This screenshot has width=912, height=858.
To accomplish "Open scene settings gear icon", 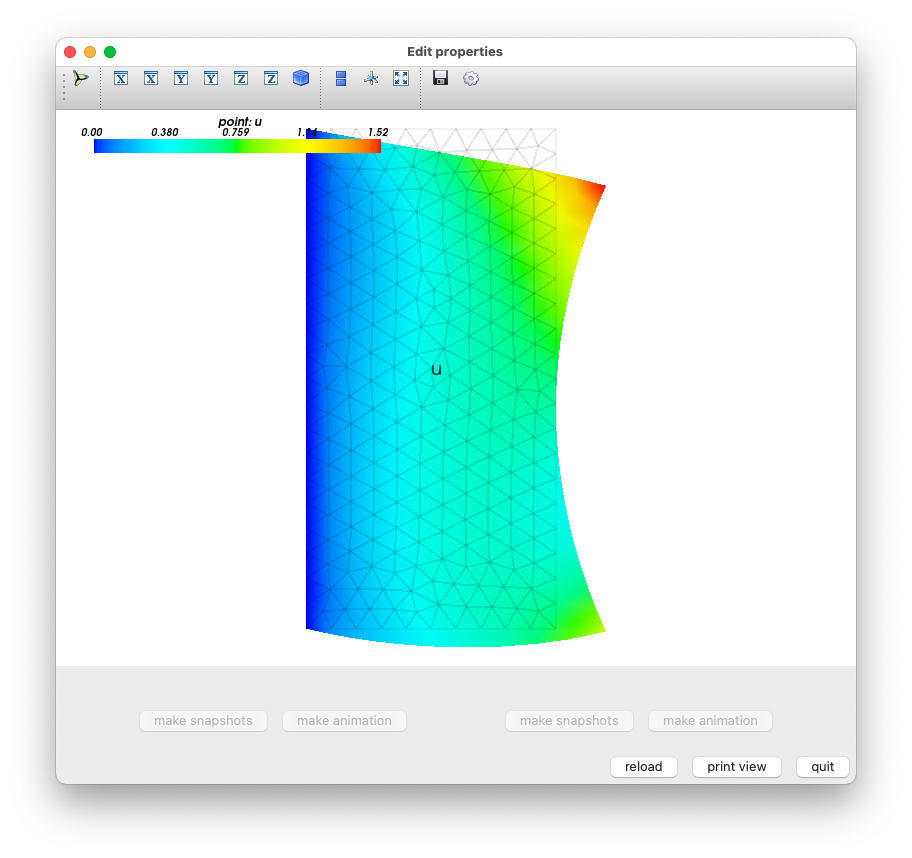I will click(471, 78).
